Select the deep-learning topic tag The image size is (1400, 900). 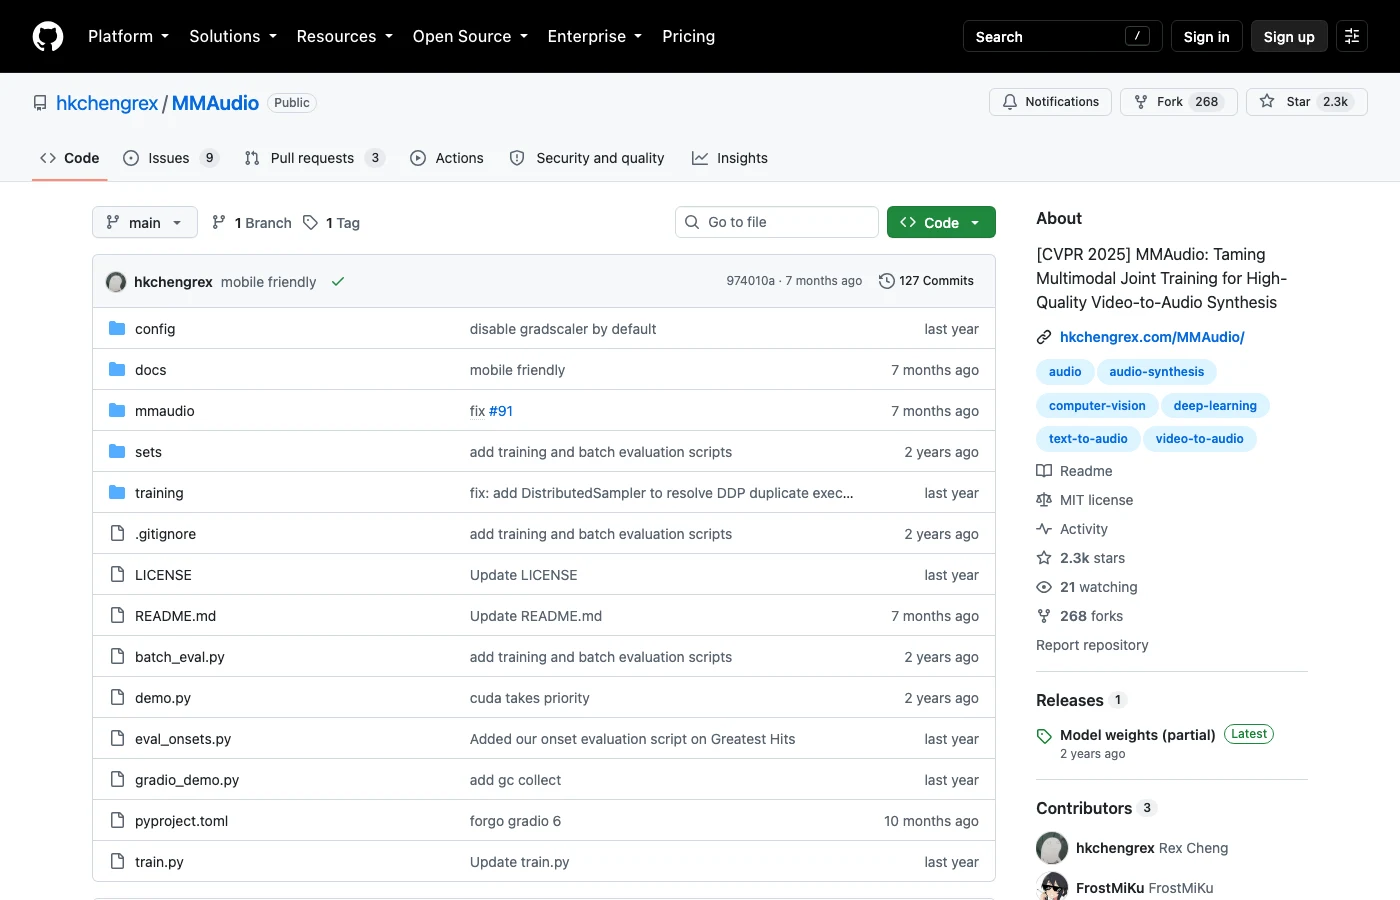[1215, 406]
